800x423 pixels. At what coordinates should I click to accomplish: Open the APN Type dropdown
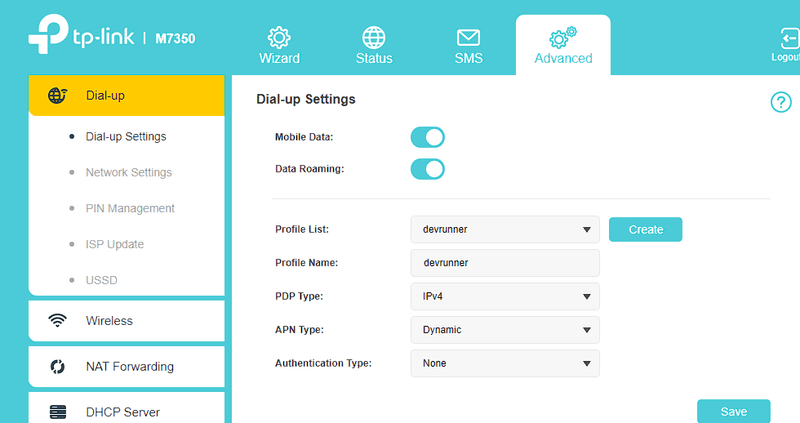[x=505, y=330]
